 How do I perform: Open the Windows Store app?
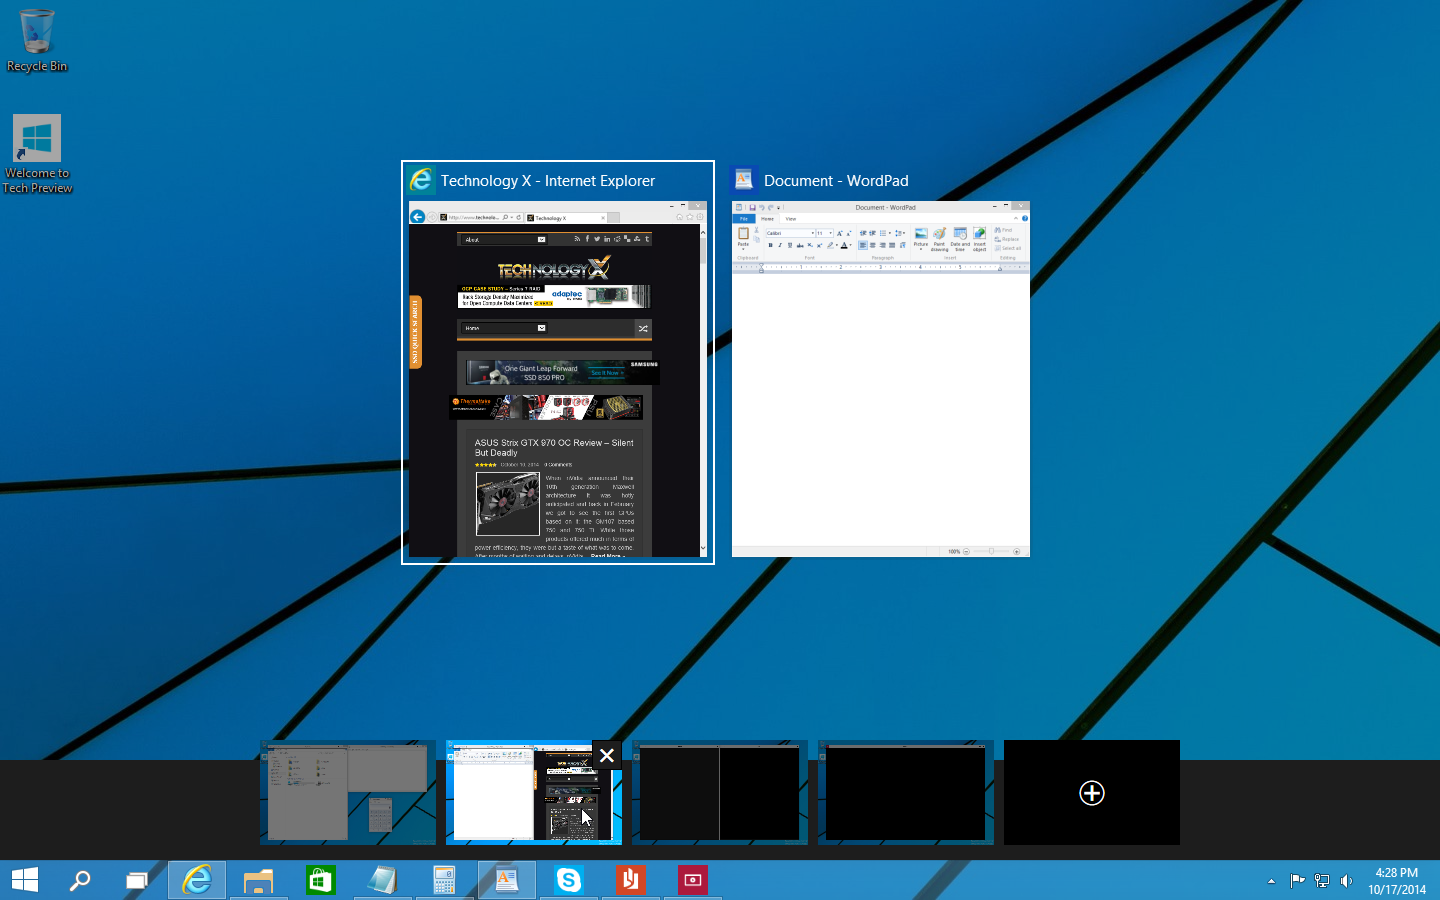[320, 880]
